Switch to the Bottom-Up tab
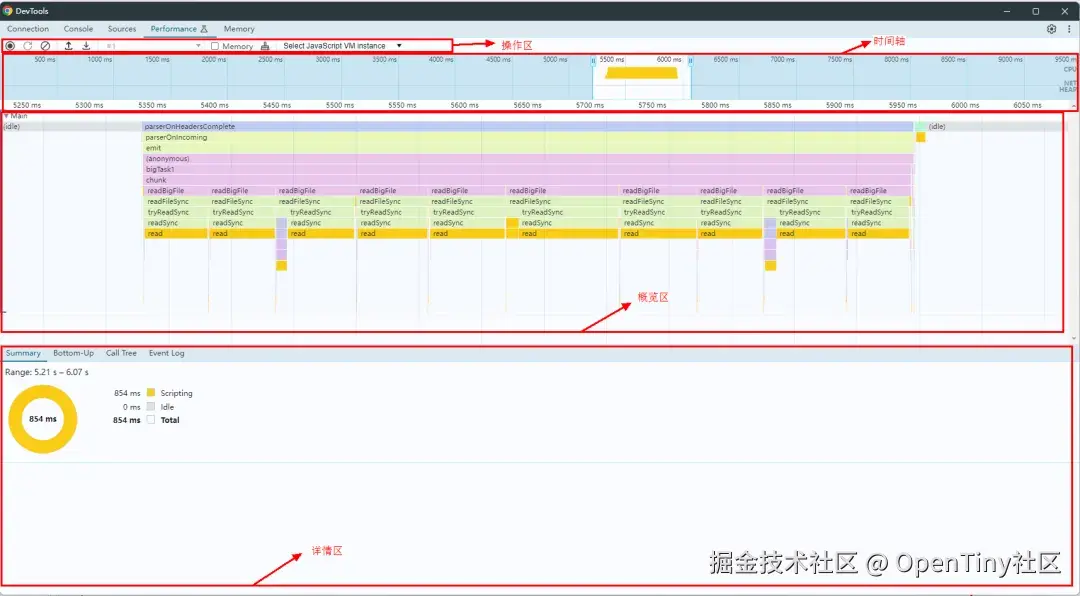The image size is (1080, 596). 74,353
